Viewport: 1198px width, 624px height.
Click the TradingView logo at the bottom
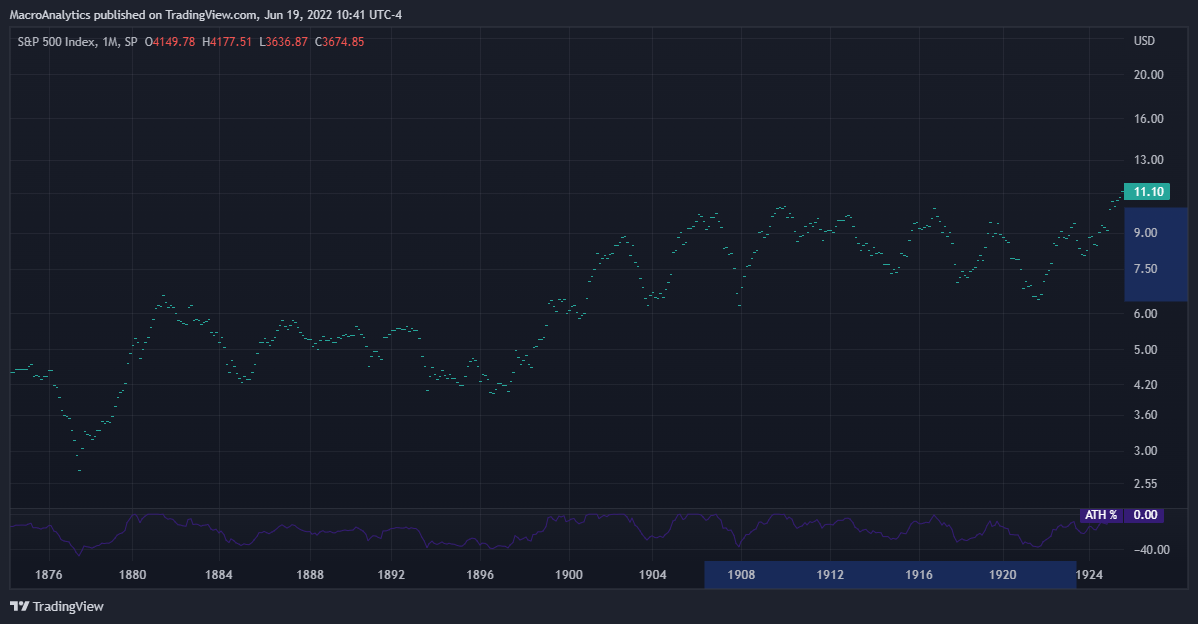point(57,606)
